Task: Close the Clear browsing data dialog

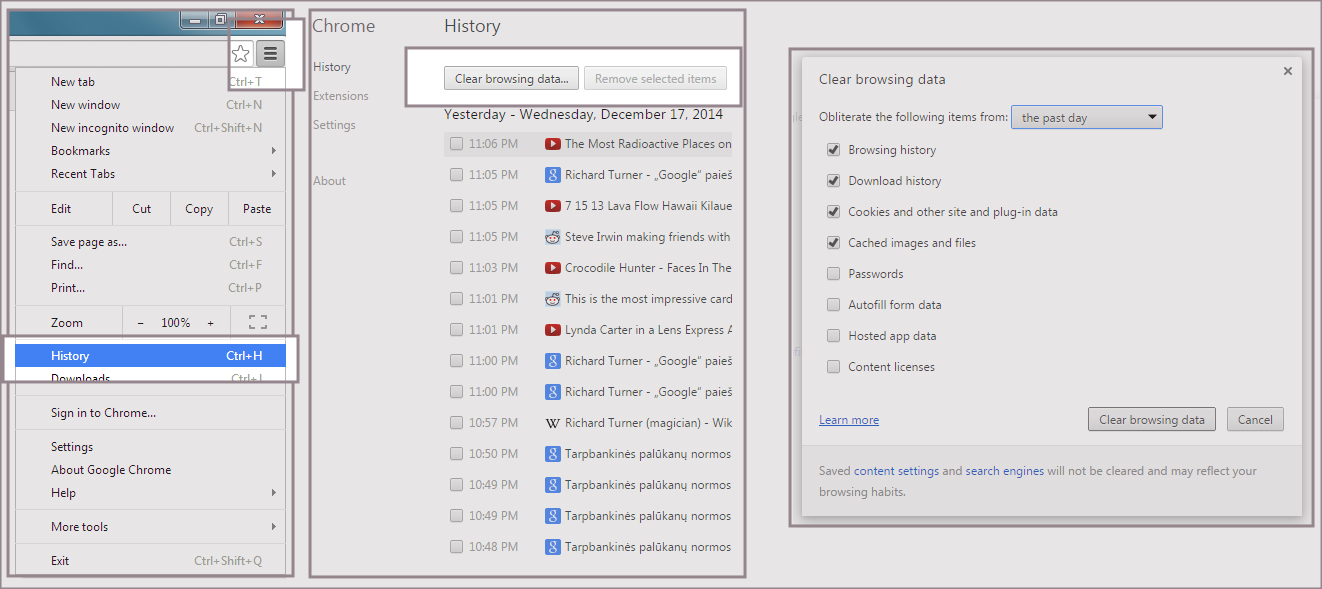Action: pyautogui.click(x=1287, y=71)
